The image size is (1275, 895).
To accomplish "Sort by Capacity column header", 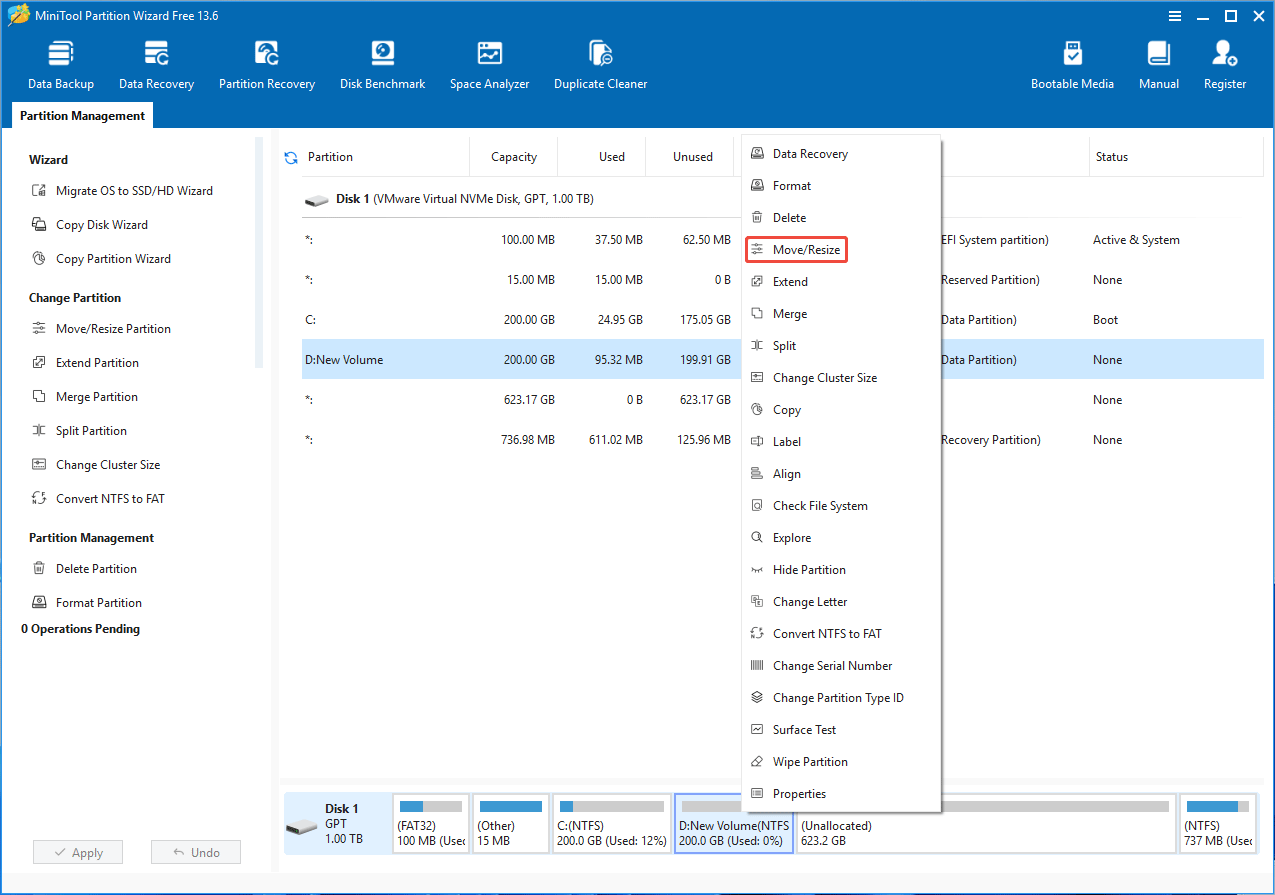I will coord(514,157).
